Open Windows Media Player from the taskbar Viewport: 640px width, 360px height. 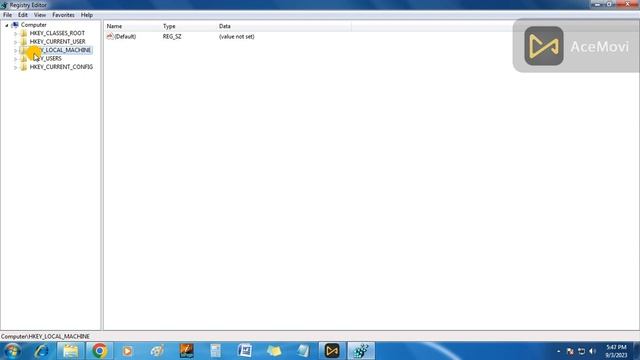click(x=127, y=351)
